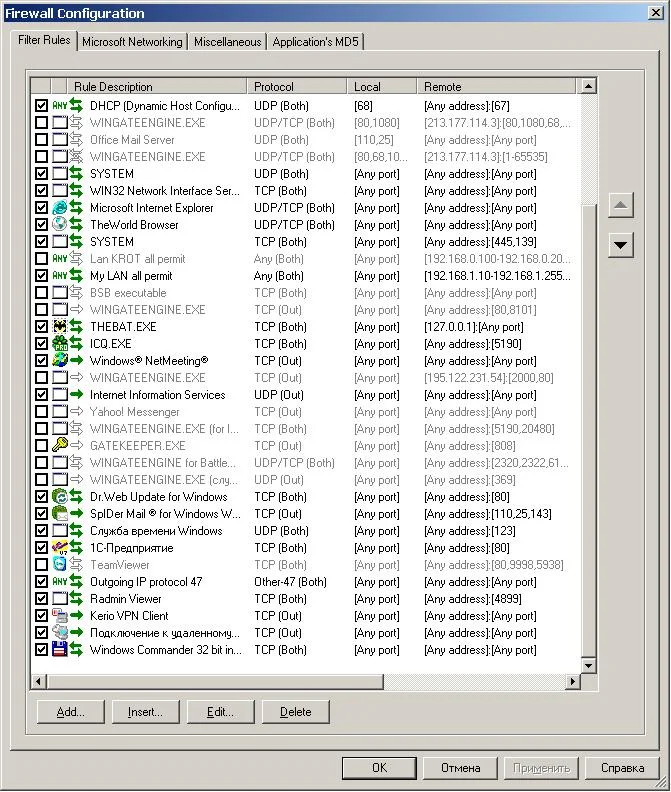The width and height of the screenshot is (671, 792).
Task: Select the Windows Commander 32 bit in... row
Action: click(305, 650)
